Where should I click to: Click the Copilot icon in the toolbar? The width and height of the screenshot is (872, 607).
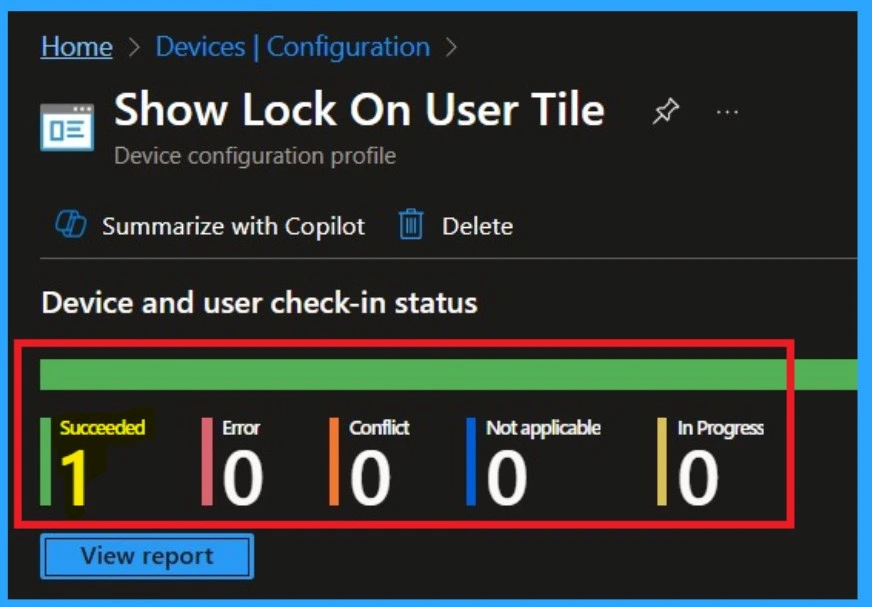pos(71,225)
